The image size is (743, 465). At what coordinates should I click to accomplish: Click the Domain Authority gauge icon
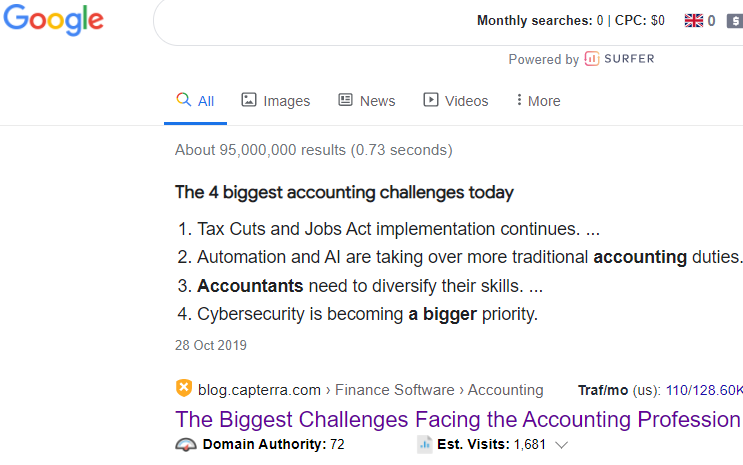click(x=186, y=445)
